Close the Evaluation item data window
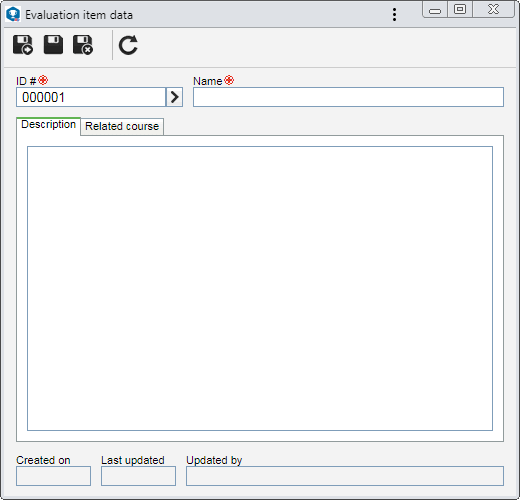The width and height of the screenshot is (520, 500). point(493,9)
